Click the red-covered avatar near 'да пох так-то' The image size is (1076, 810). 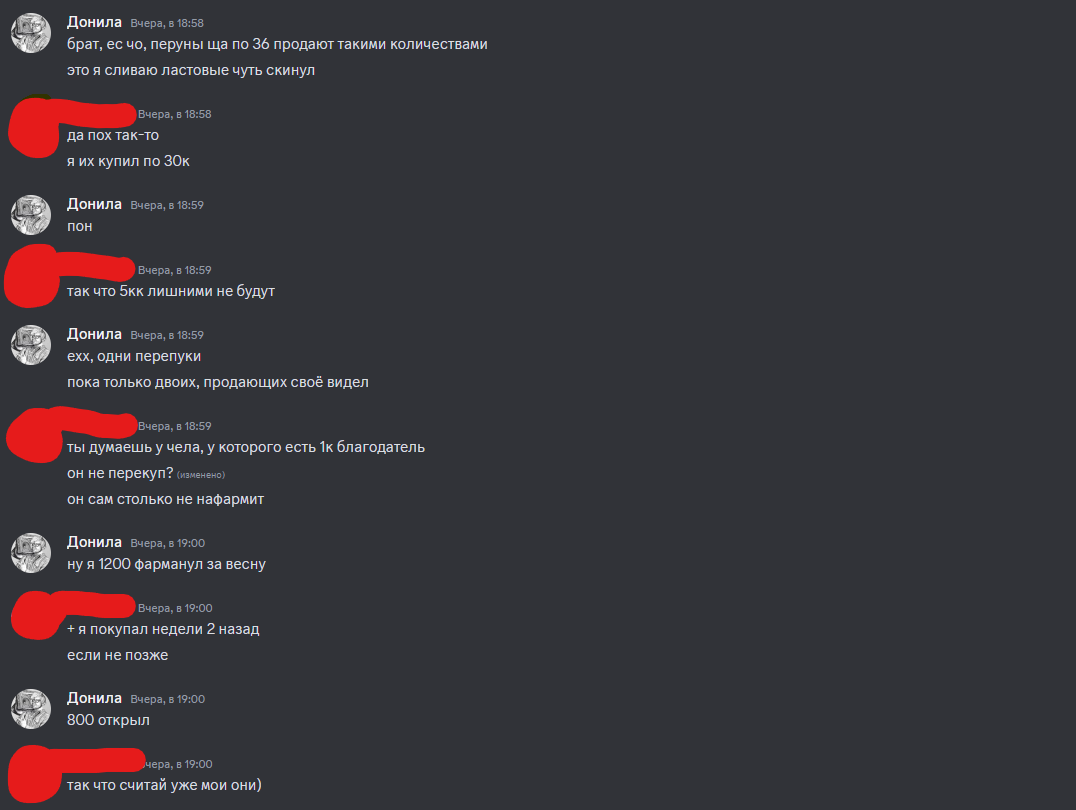pyautogui.click(x=33, y=128)
